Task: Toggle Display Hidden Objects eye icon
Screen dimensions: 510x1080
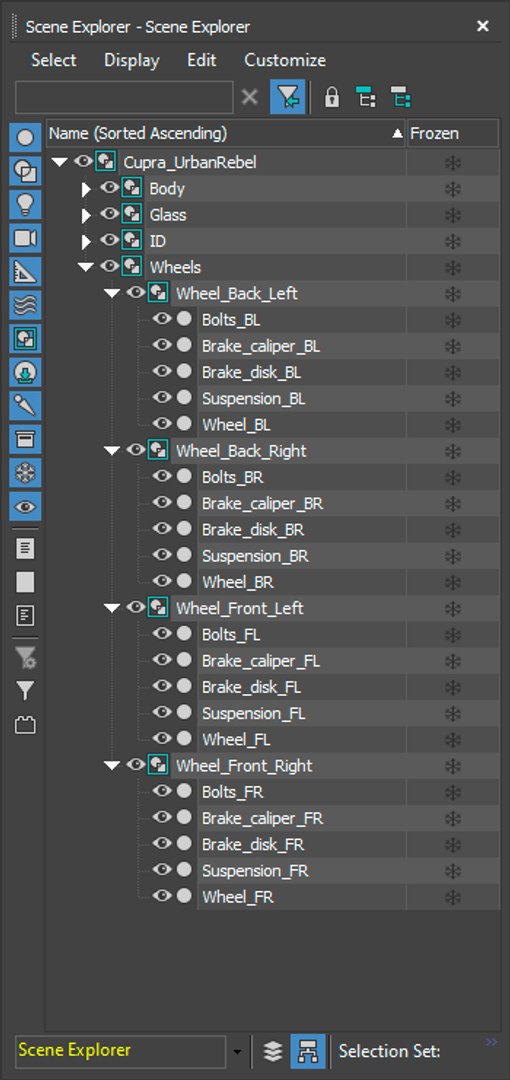Action: [25, 506]
